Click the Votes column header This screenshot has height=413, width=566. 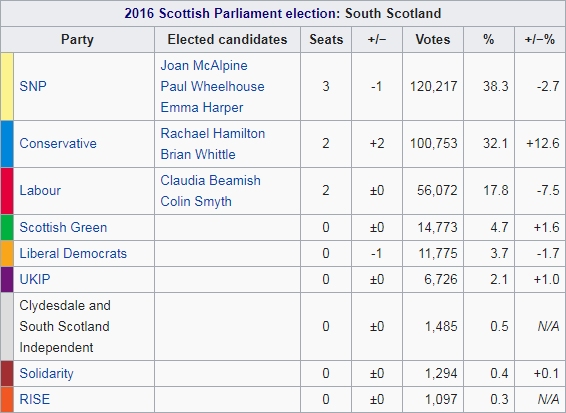(433, 39)
